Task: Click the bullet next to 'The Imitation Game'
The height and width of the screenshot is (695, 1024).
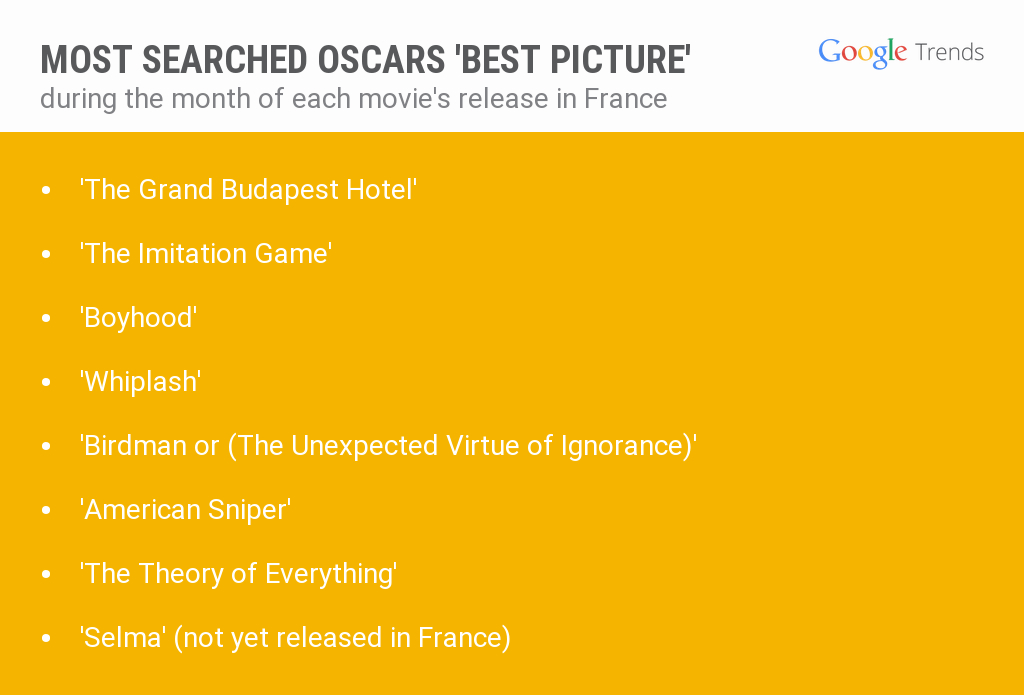Action: tap(46, 254)
